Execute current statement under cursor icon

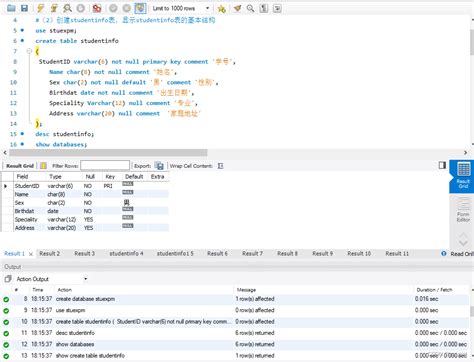click(54, 8)
